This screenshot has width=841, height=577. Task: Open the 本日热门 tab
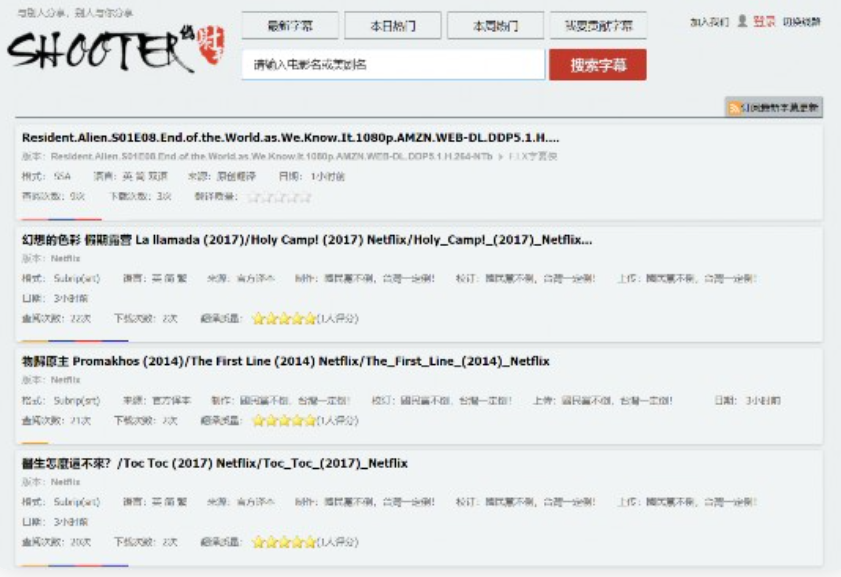(393, 26)
